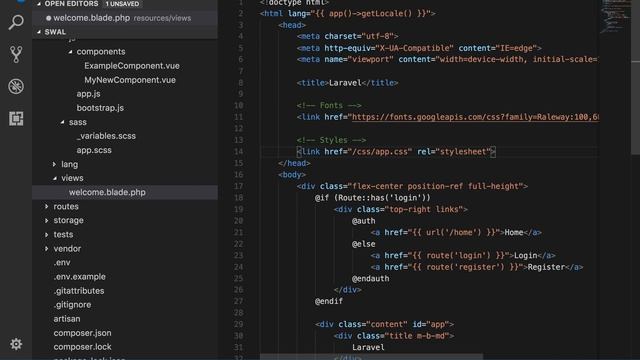The width and height of the screenshot is (640, 360).
Task: Open the Extensions view icon
Action: tap(16, 118)
